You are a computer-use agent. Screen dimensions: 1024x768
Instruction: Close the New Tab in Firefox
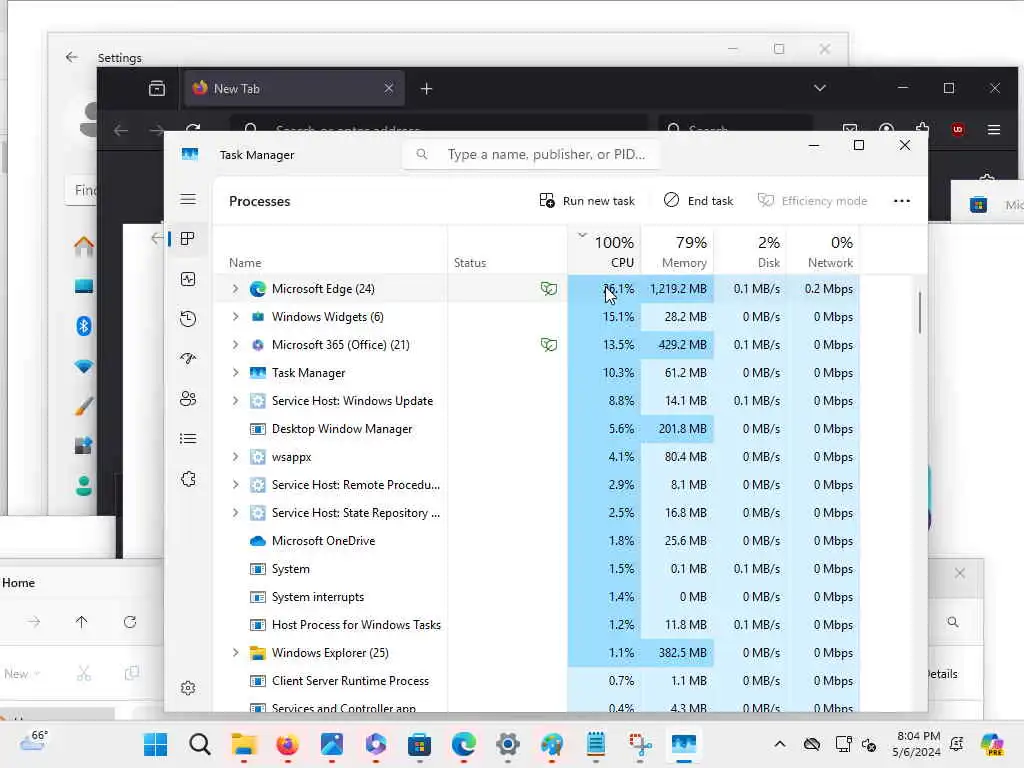(x=389, y=88)
